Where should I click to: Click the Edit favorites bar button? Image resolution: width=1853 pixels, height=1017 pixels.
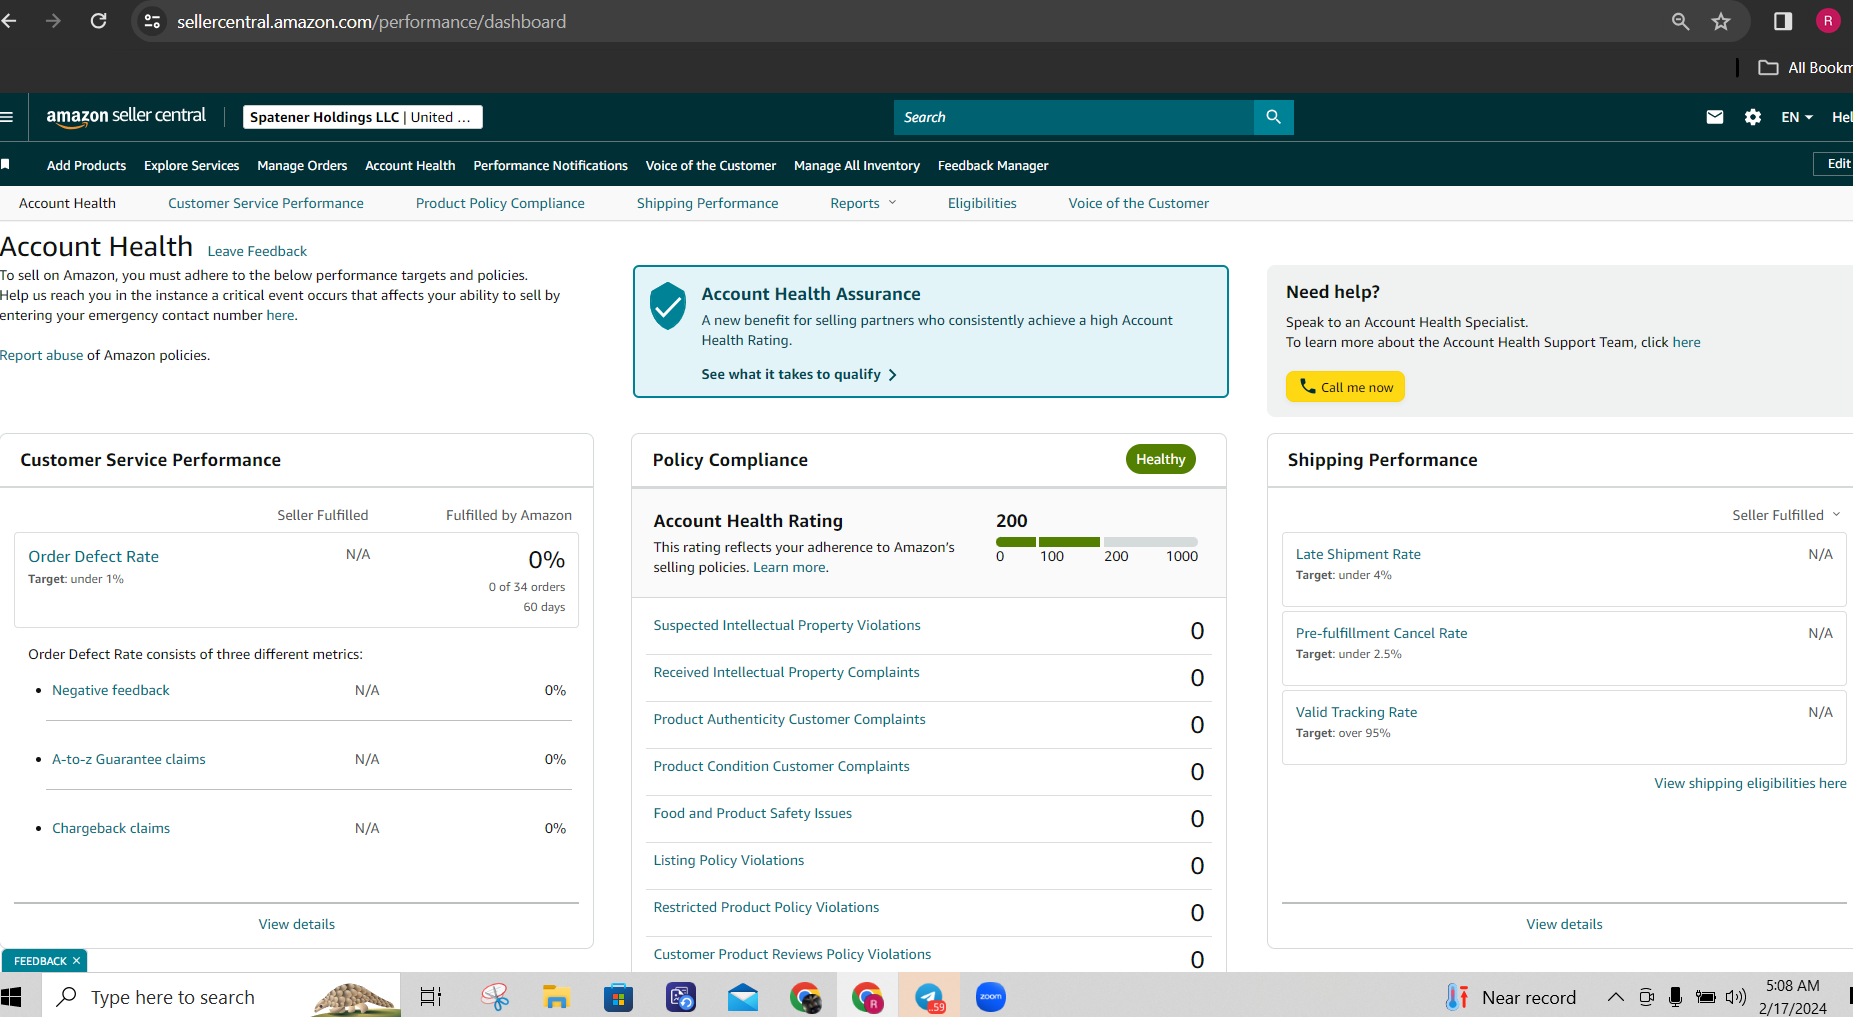pyautogui.click(x=1834, y=164)
